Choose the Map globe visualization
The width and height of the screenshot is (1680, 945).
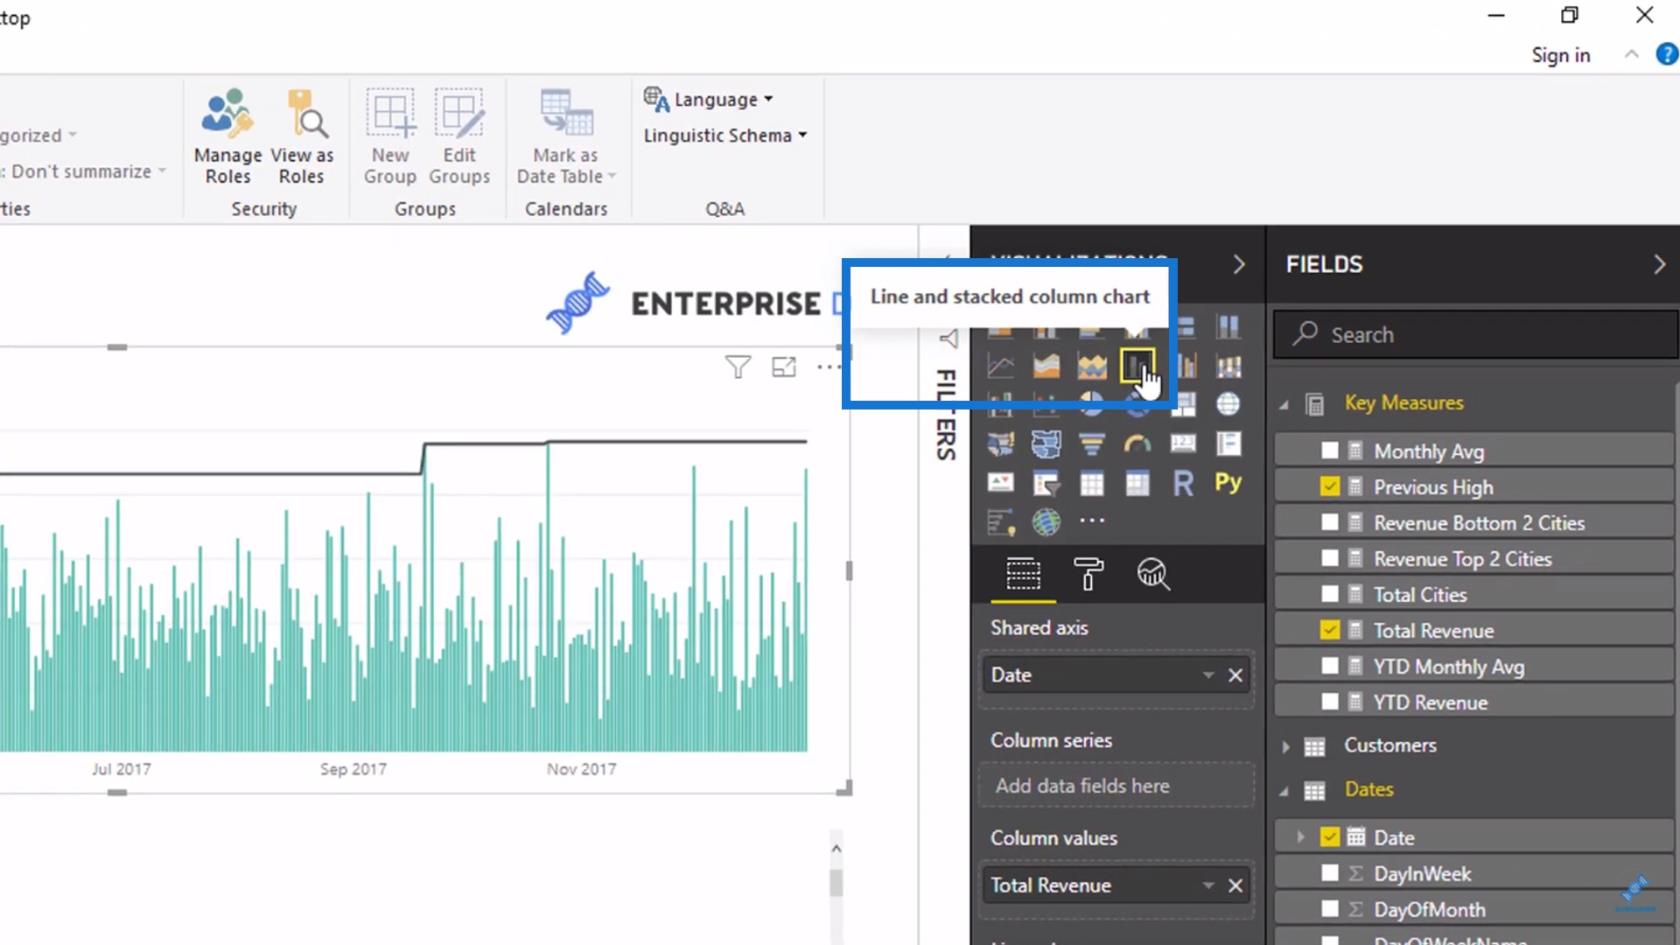click(x=1229, y=404)
